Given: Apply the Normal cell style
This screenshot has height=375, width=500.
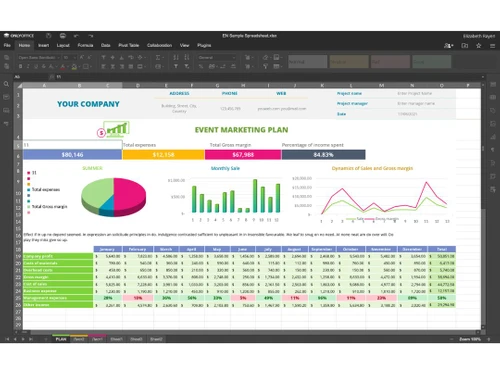Looking at the screenshot, I should coord(308,62).
